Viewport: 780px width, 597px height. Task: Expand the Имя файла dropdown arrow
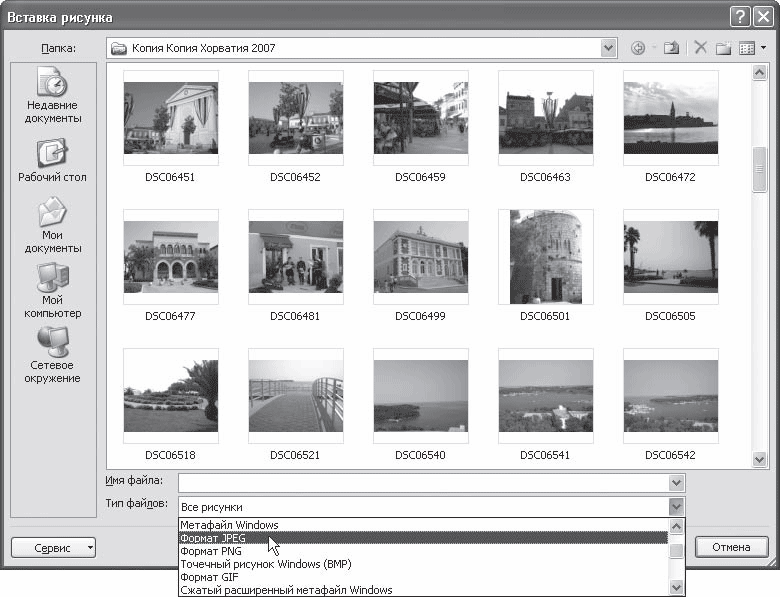(676, 483)
